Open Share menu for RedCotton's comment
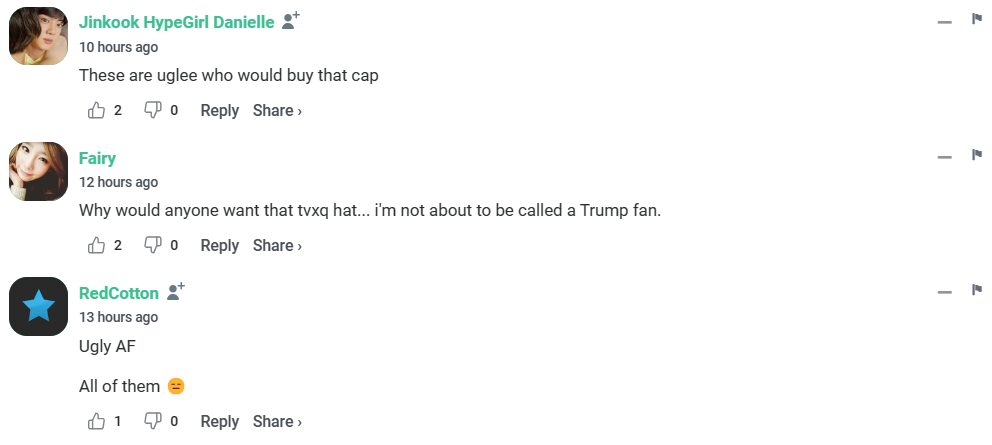Viewport: 992px width, 445px height. [x=277, y=421]
